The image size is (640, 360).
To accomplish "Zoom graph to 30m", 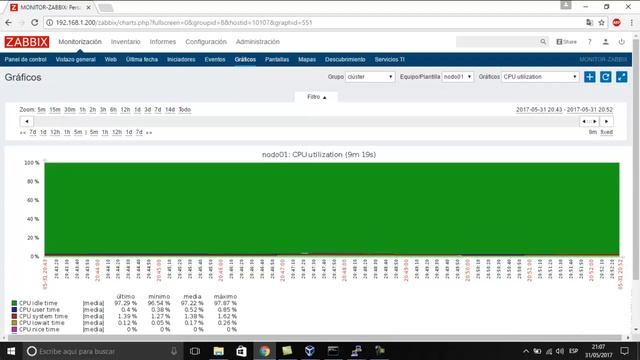I will click(x=70, y=110).
